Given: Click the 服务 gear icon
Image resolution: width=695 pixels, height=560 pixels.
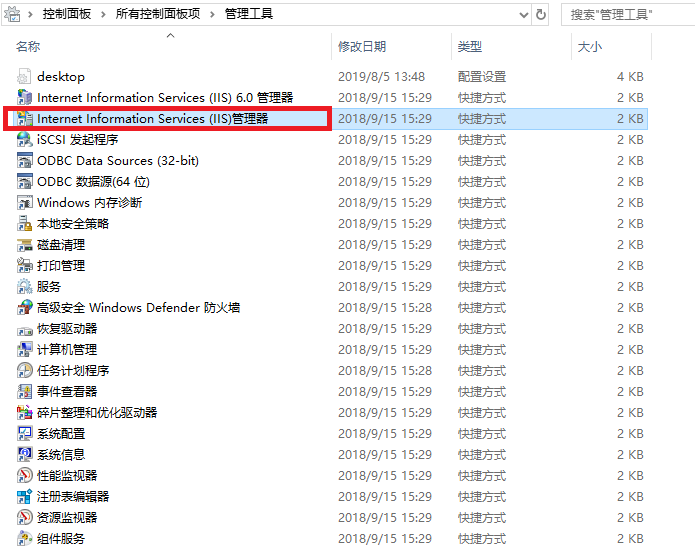Looking at the screenshot, I should pyautogui.click(x=24, y=286).
